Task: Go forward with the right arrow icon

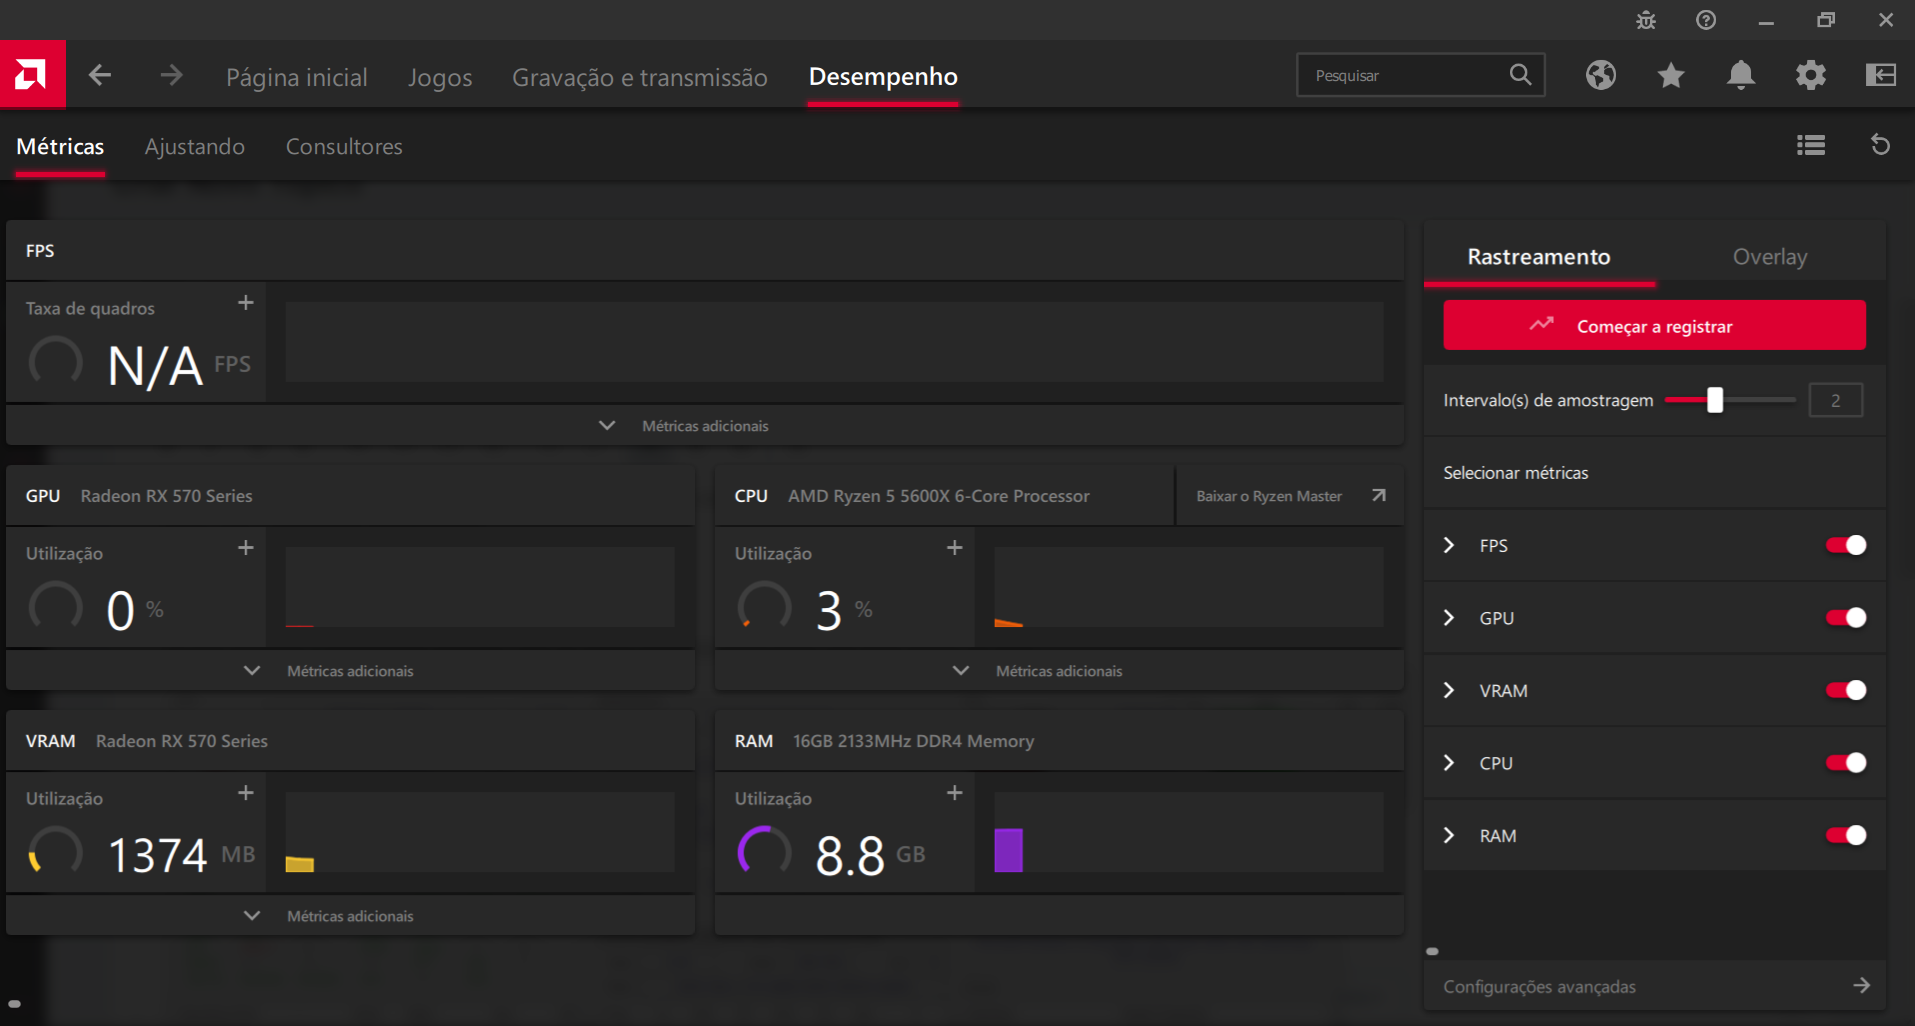Action: [x=171, y=75]
